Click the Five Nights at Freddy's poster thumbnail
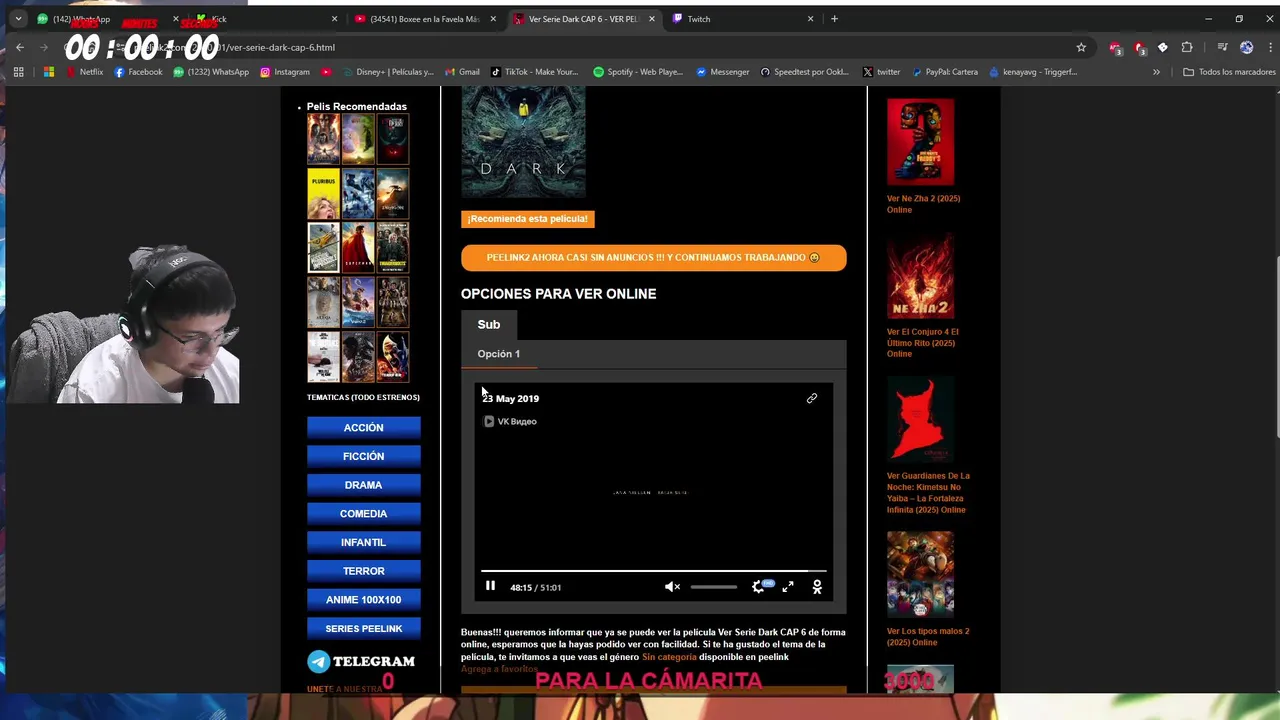1280x720 pixels. [x=920, y=141]
